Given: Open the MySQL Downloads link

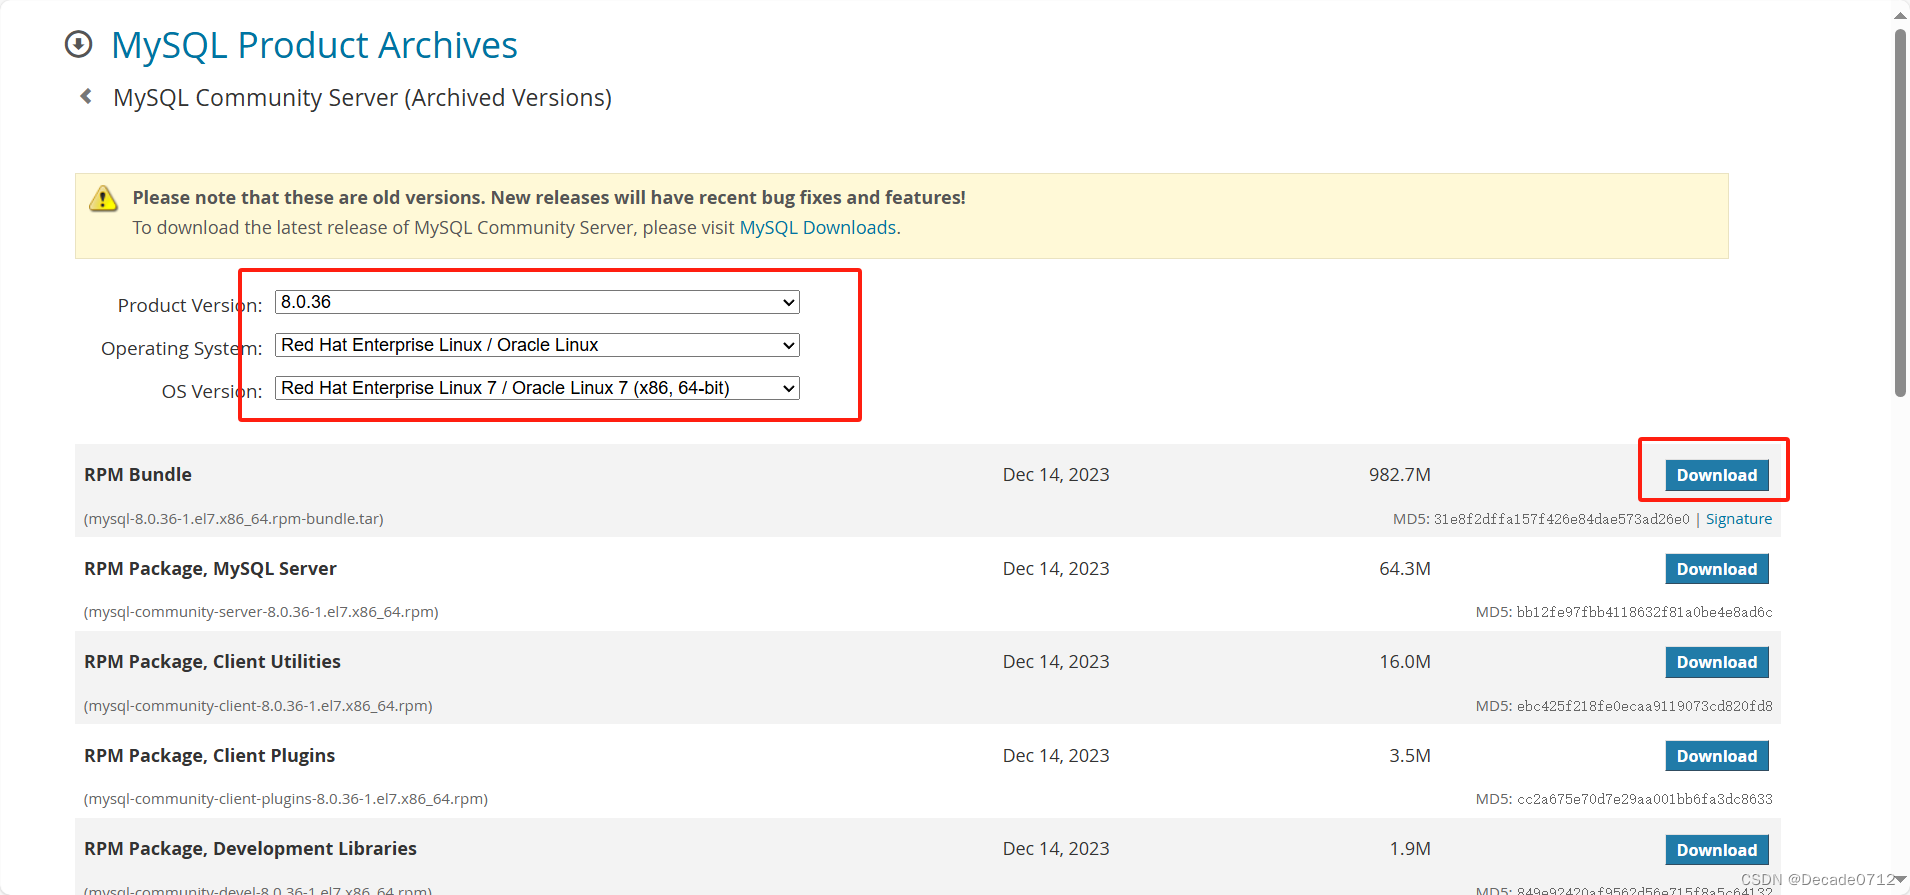Looking at the screenshot, I should pos(817,228).
